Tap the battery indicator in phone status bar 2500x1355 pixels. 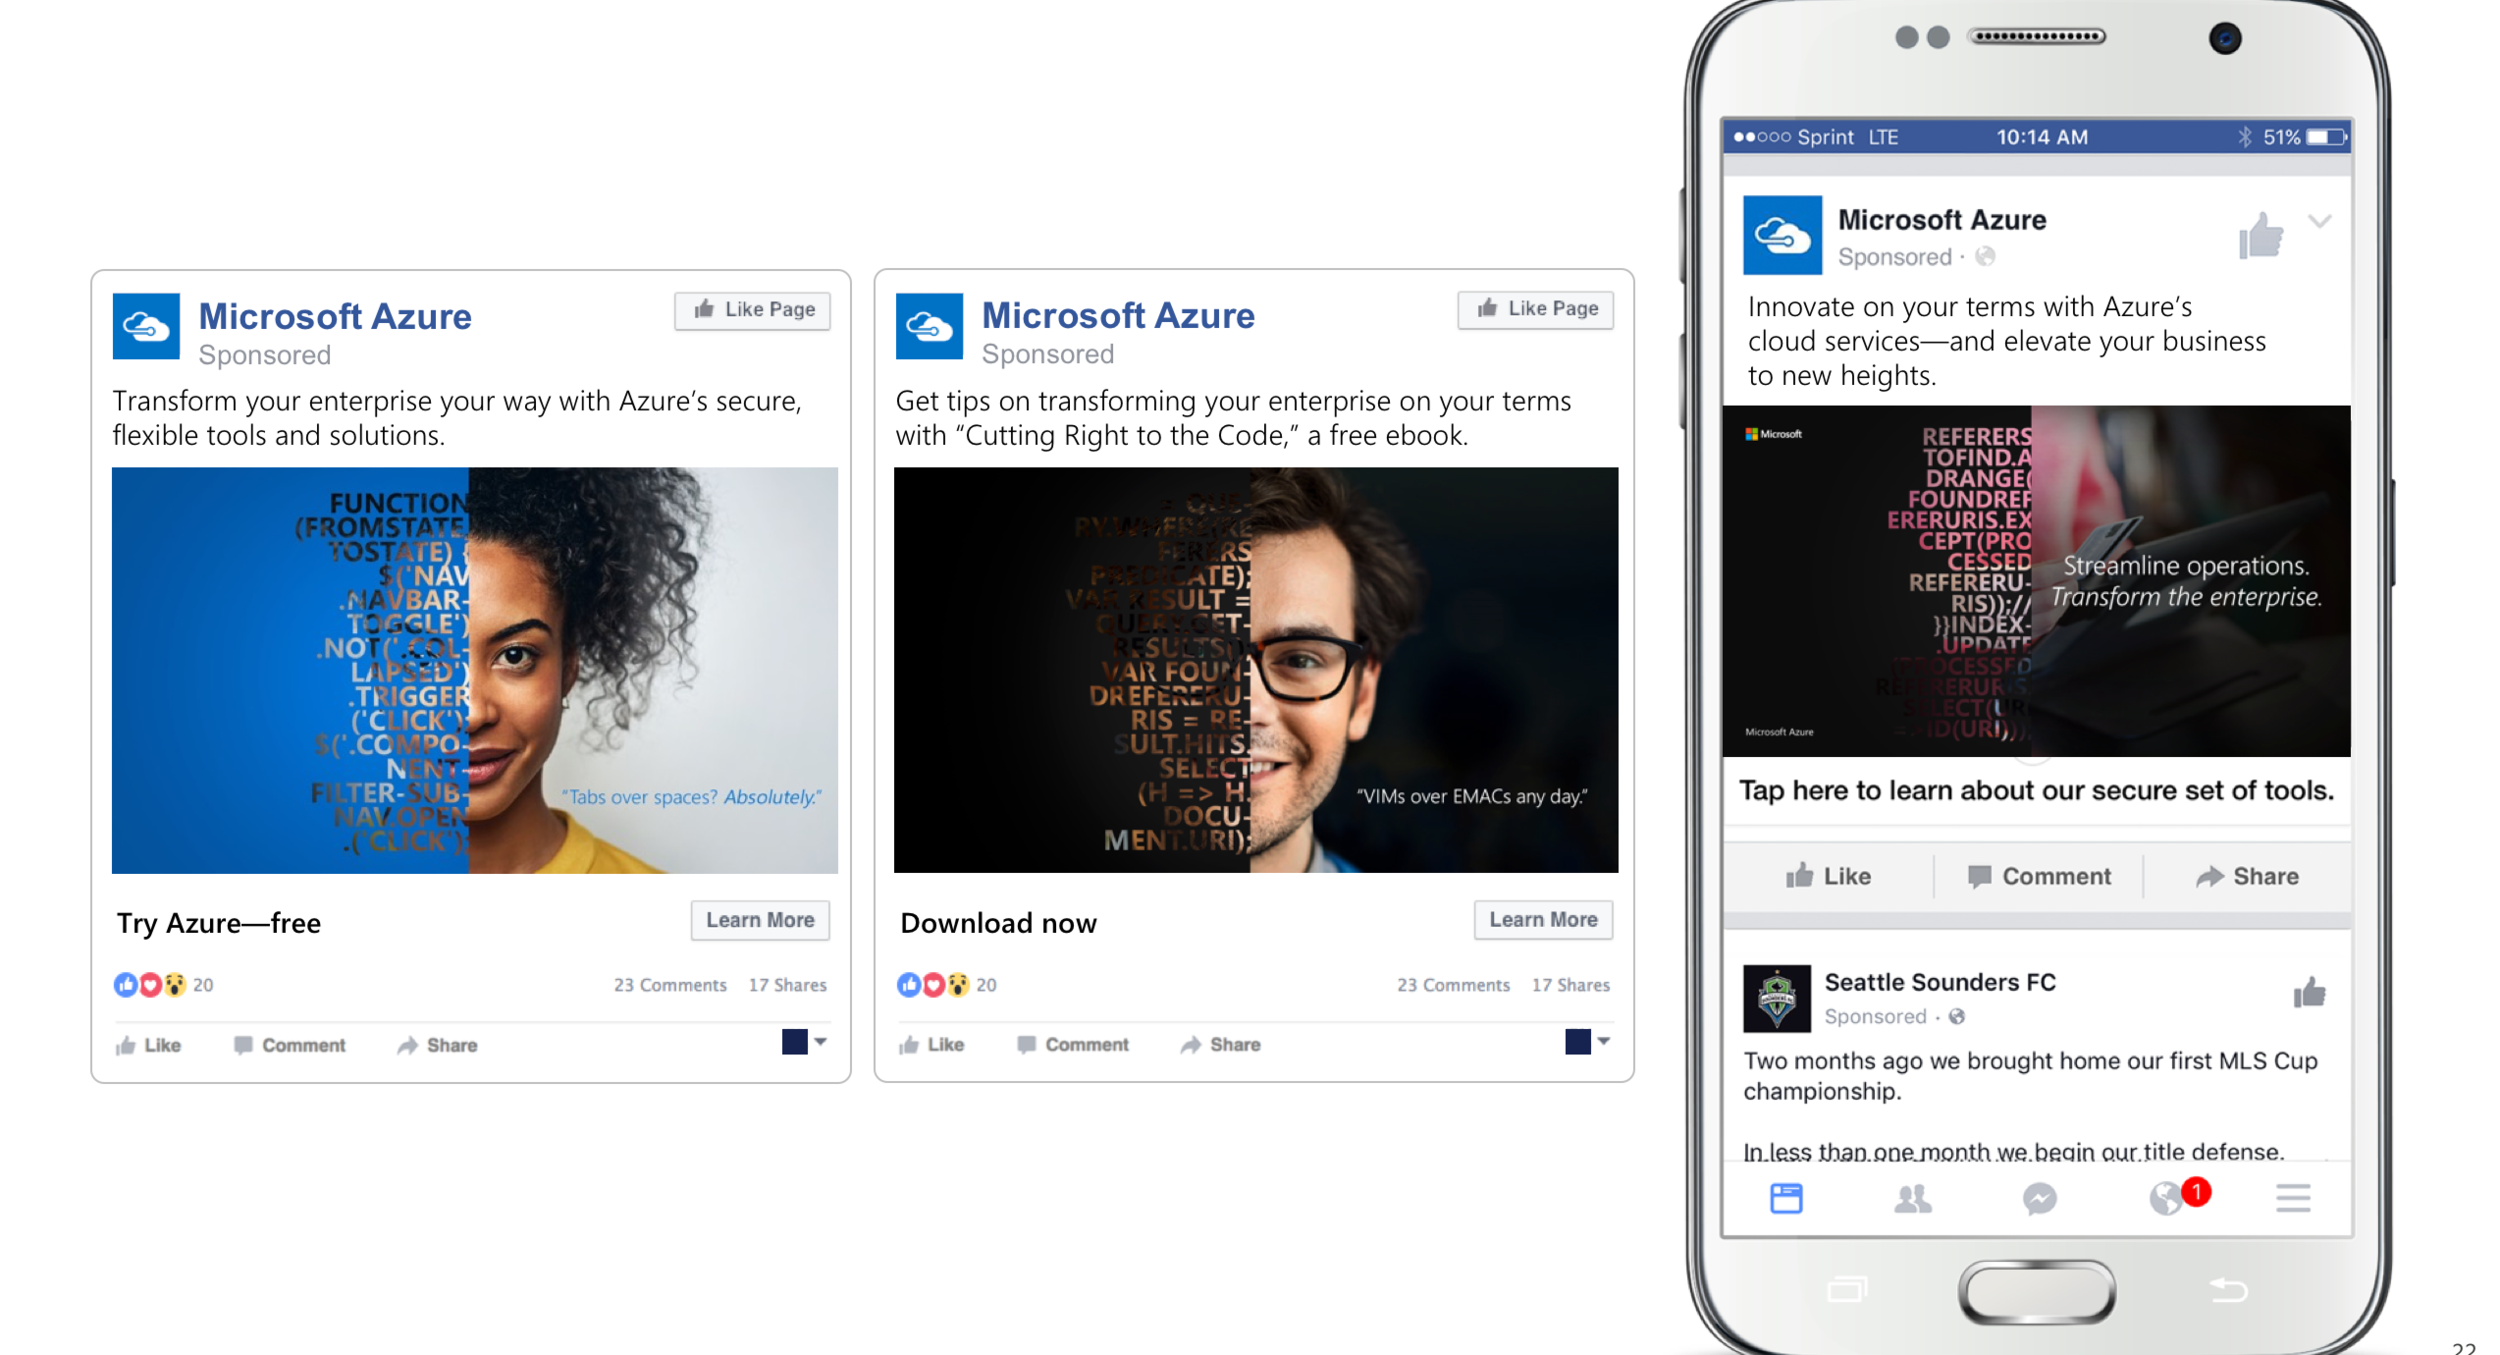(2326, 137)
